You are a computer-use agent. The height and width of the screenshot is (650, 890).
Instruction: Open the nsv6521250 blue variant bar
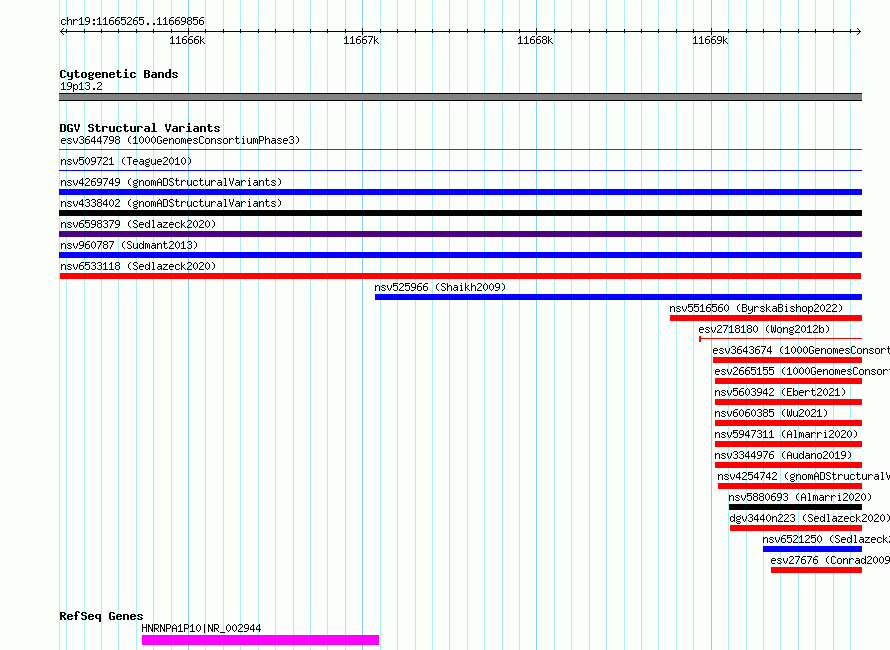(812, 549)
